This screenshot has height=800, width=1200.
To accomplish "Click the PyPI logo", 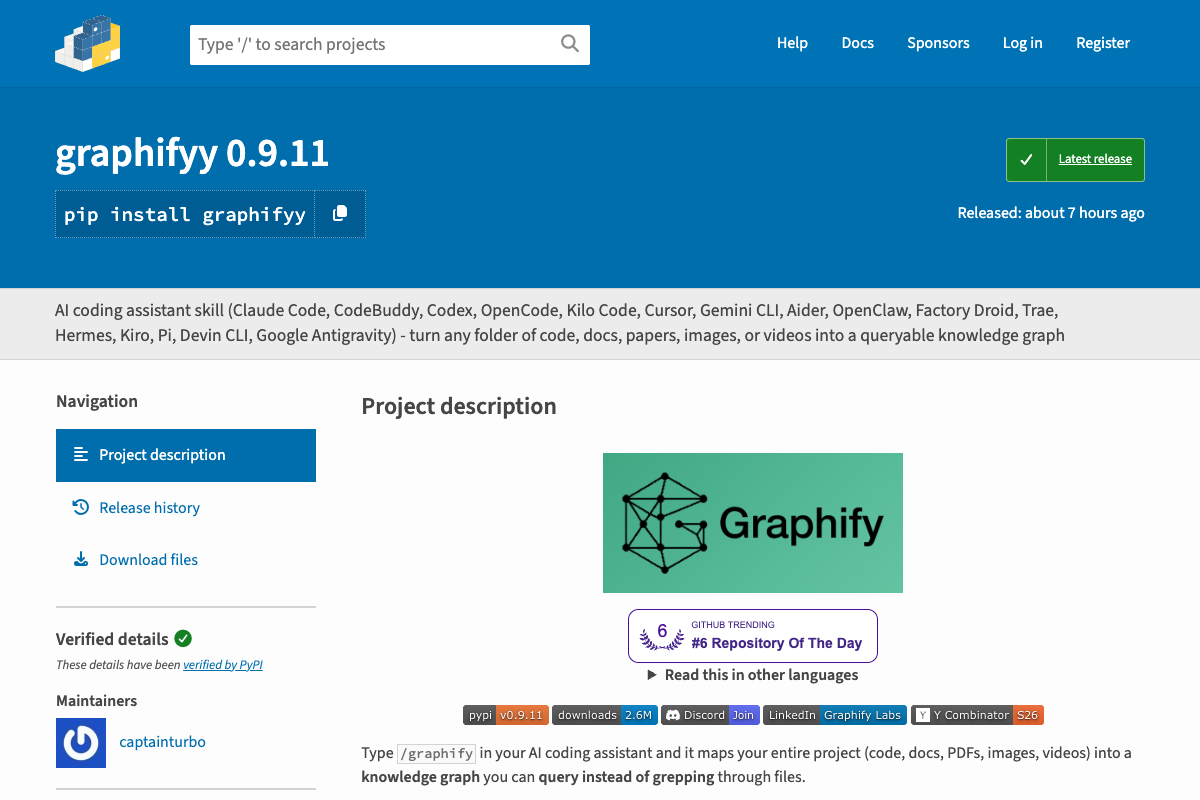I will pyautogui.click(x=88, y=42).
